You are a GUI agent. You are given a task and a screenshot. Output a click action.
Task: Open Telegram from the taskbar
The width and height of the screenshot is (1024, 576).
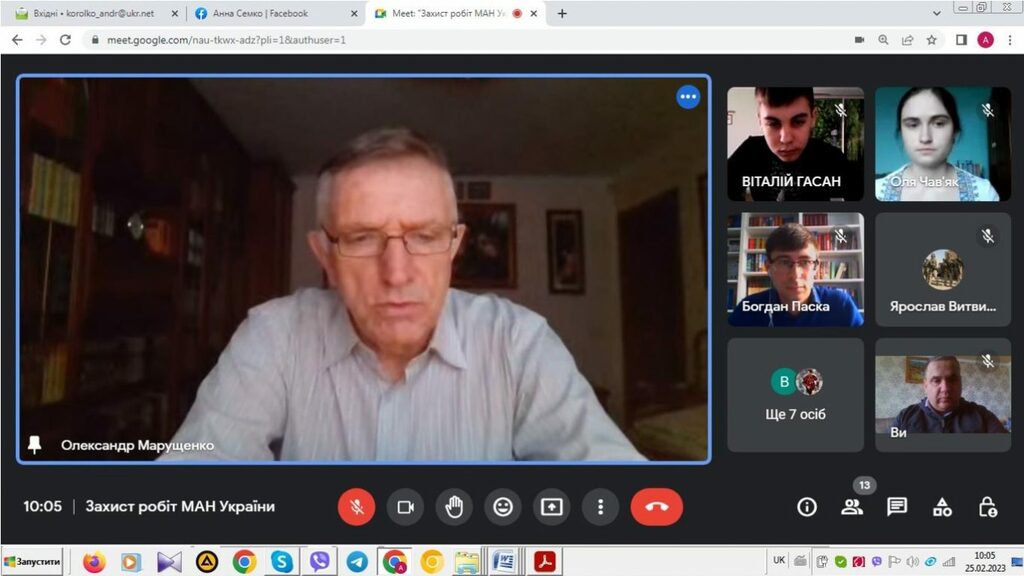tap(357, 562)
